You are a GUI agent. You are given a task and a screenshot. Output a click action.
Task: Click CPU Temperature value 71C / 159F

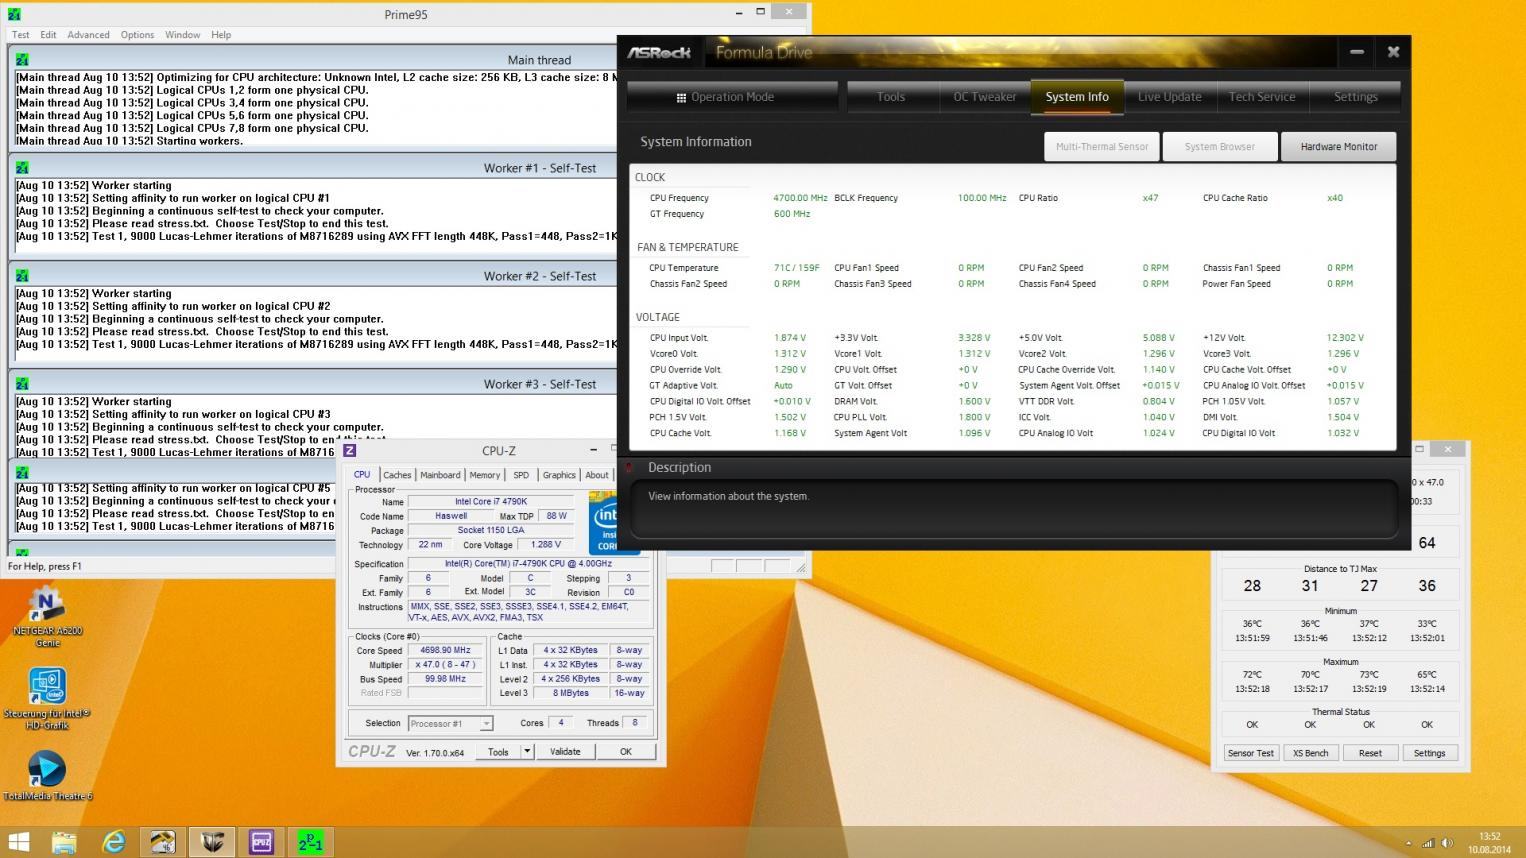(796, 268)
